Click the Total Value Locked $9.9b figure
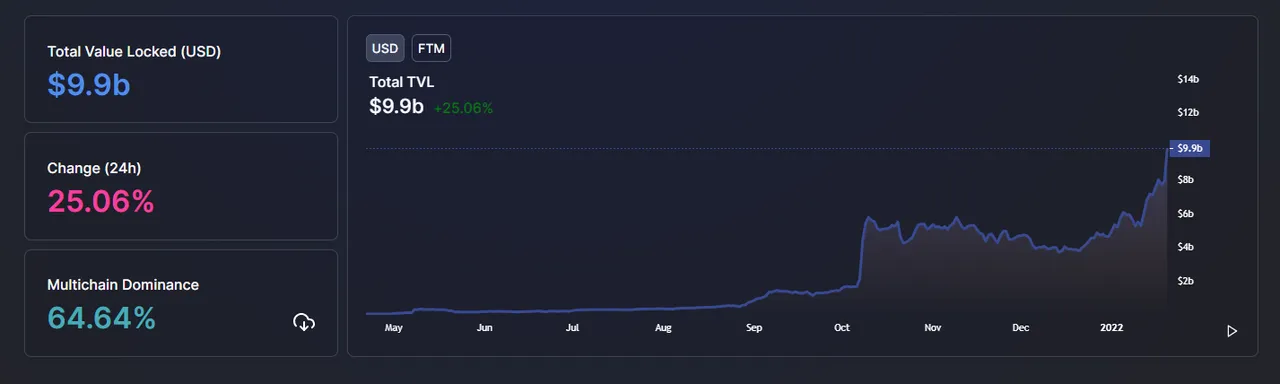Viewport: 1280px width, 384px height. [89, 85]
